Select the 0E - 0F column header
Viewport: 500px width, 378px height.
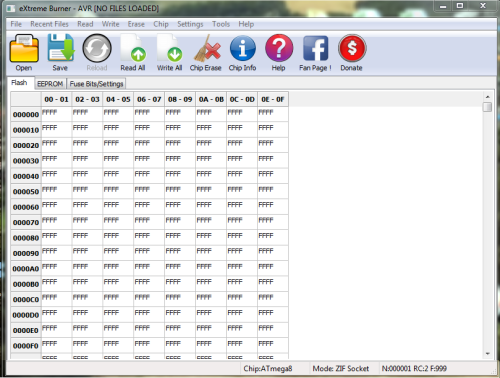pyautogui.click(x=273, y=99)
